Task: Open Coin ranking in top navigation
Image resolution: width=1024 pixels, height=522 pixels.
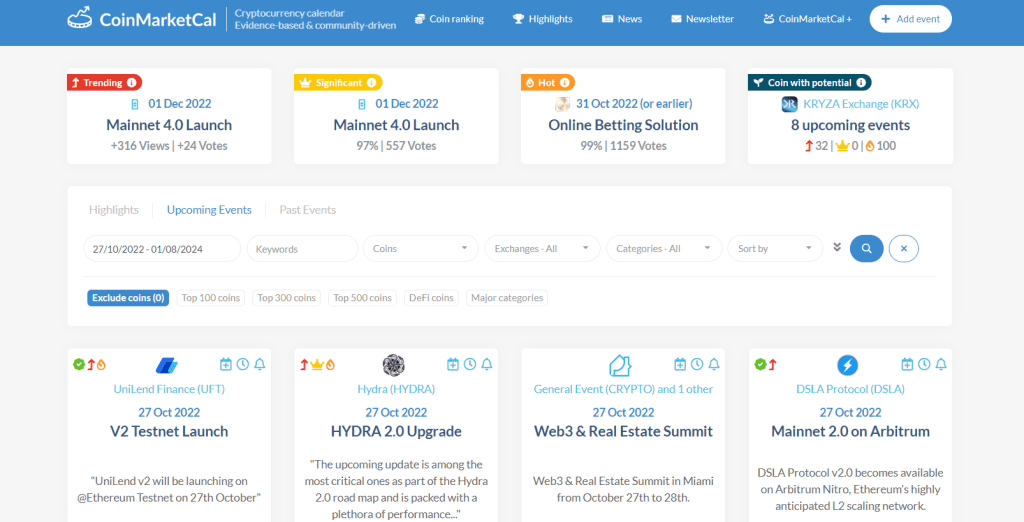Action: pyautogui.click(x=449, y=19)
